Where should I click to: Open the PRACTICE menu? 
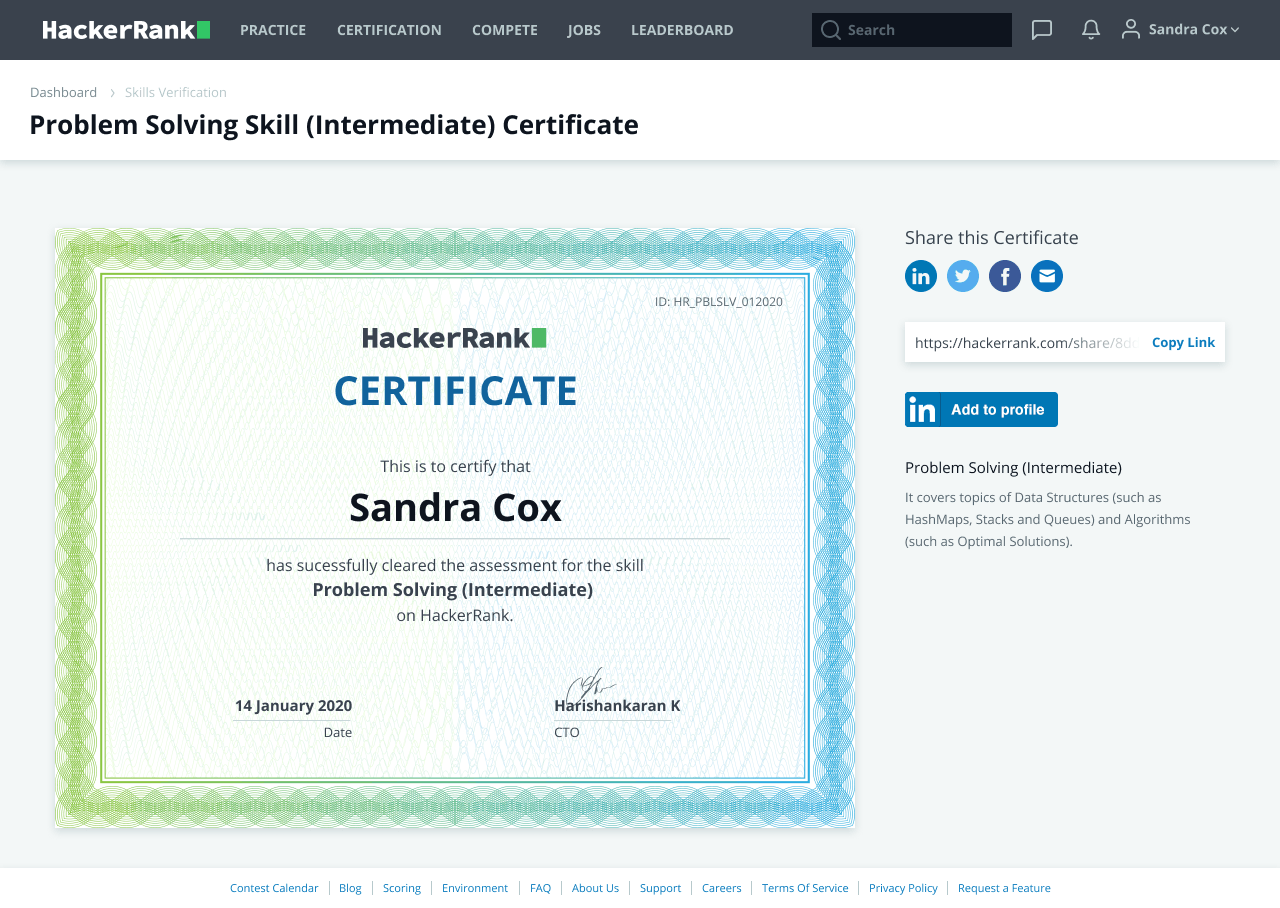[273, 29]
